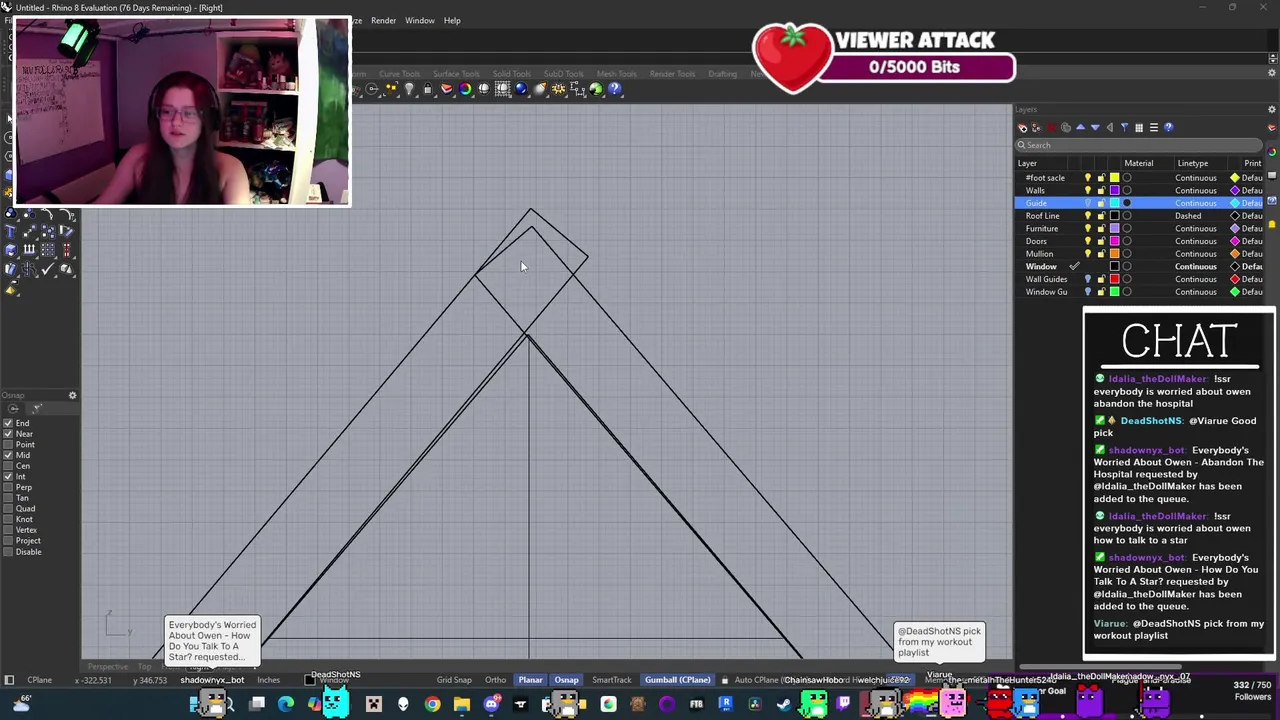The width and height of the screenshot is (1280, 720).
Task: Open Linetype Continuous dropdown for Walls layer
Action: point(1196,190)
